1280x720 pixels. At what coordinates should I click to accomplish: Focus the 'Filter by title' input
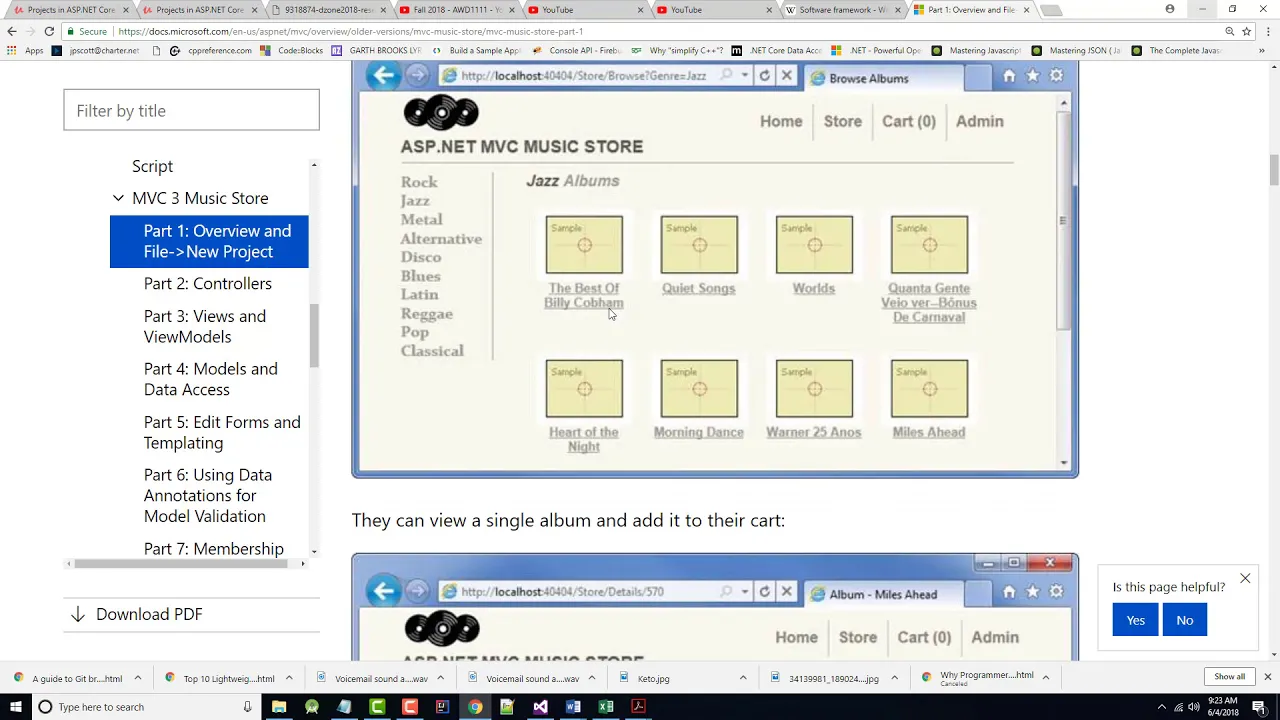click(x=191, y=110)
